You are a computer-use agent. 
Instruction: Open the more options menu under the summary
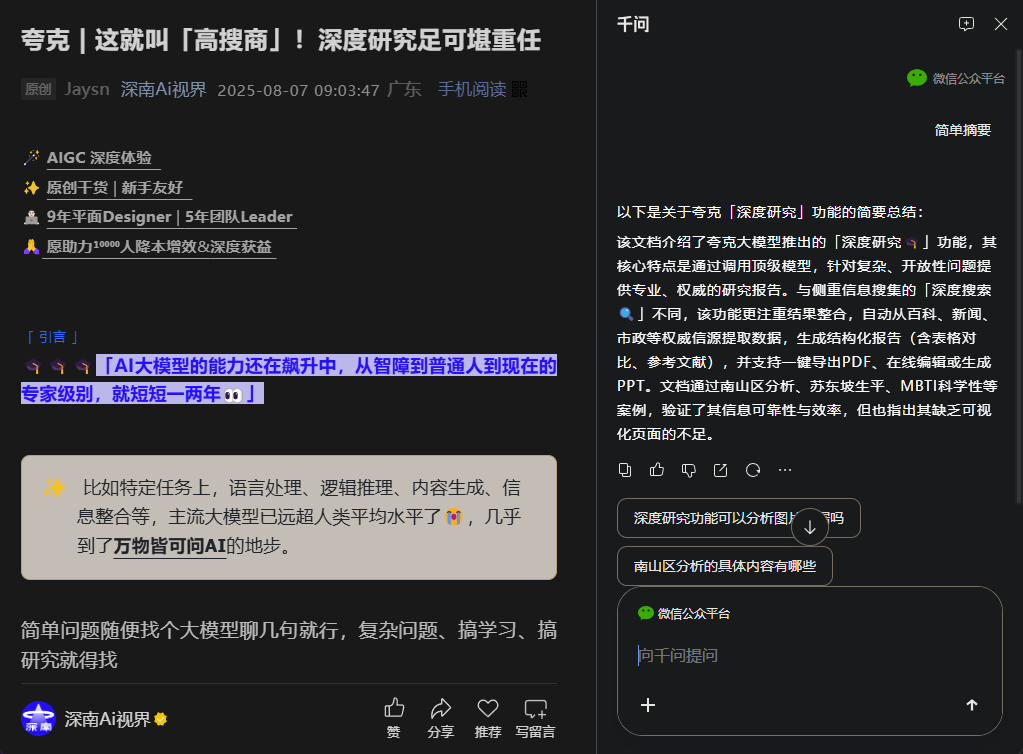point(785,469)
